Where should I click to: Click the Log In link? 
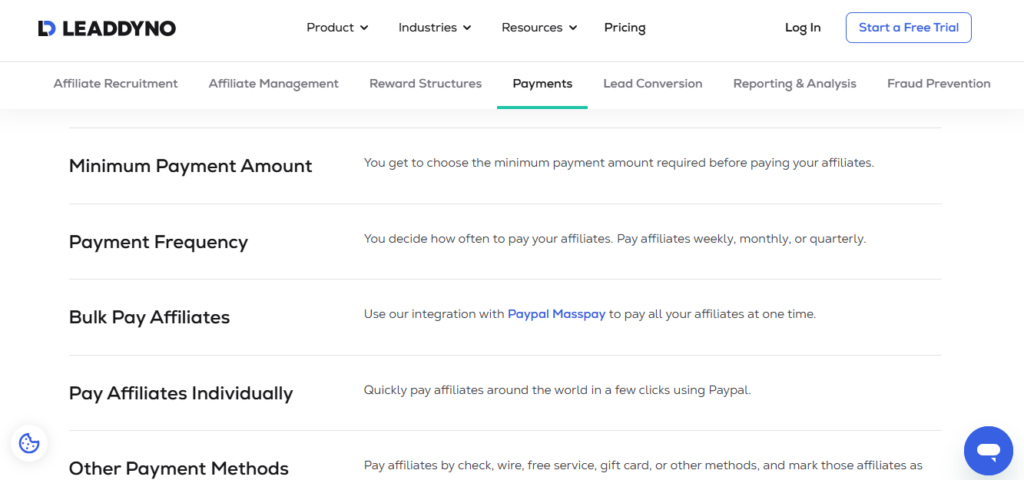coord(802,28)
